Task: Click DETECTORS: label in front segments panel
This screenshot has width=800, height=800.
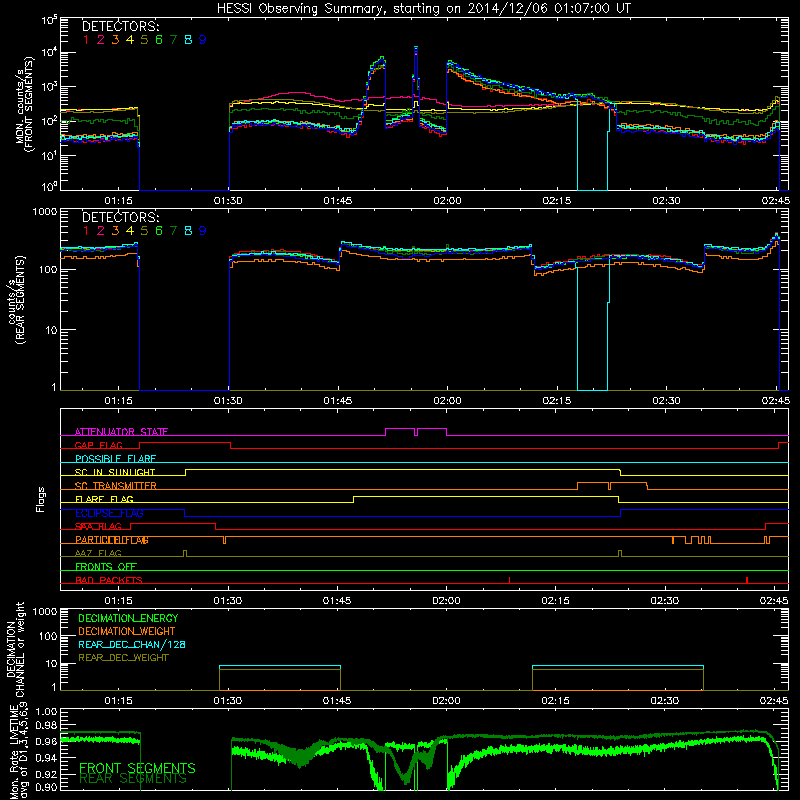Action: (x=121, y=27)
